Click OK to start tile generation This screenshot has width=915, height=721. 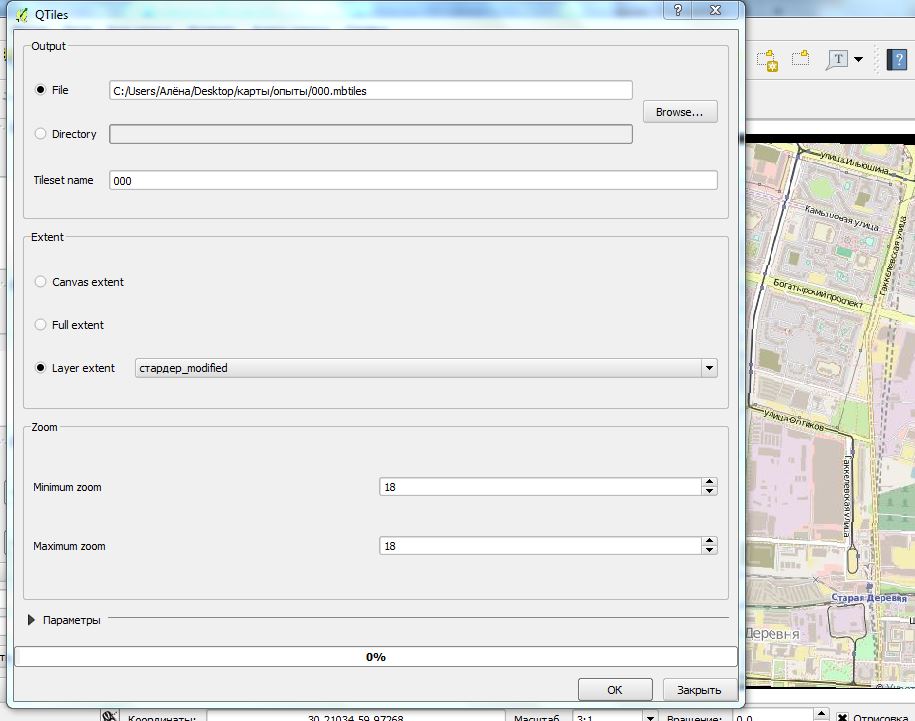click(615, 690)
